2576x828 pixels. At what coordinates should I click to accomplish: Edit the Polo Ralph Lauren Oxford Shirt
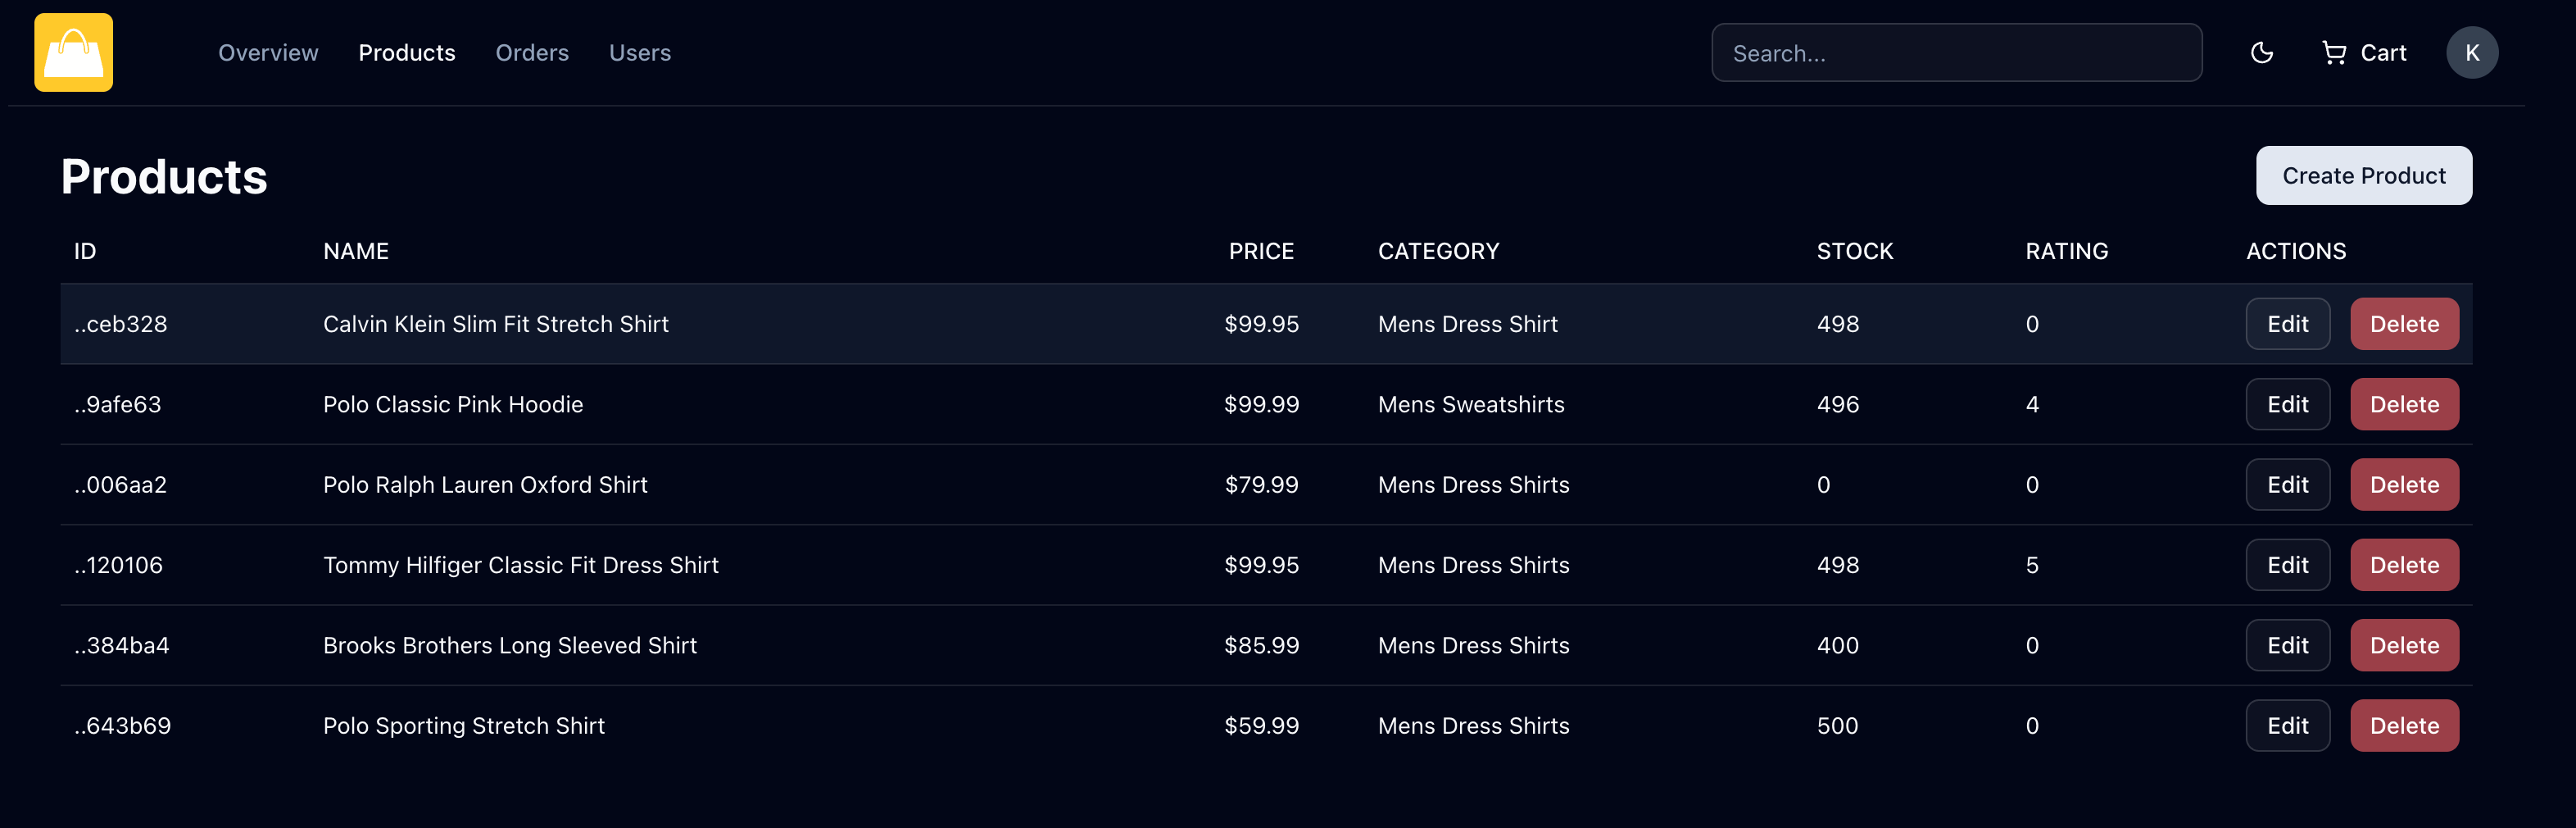pyautogui.click(x=2287, y=485)
